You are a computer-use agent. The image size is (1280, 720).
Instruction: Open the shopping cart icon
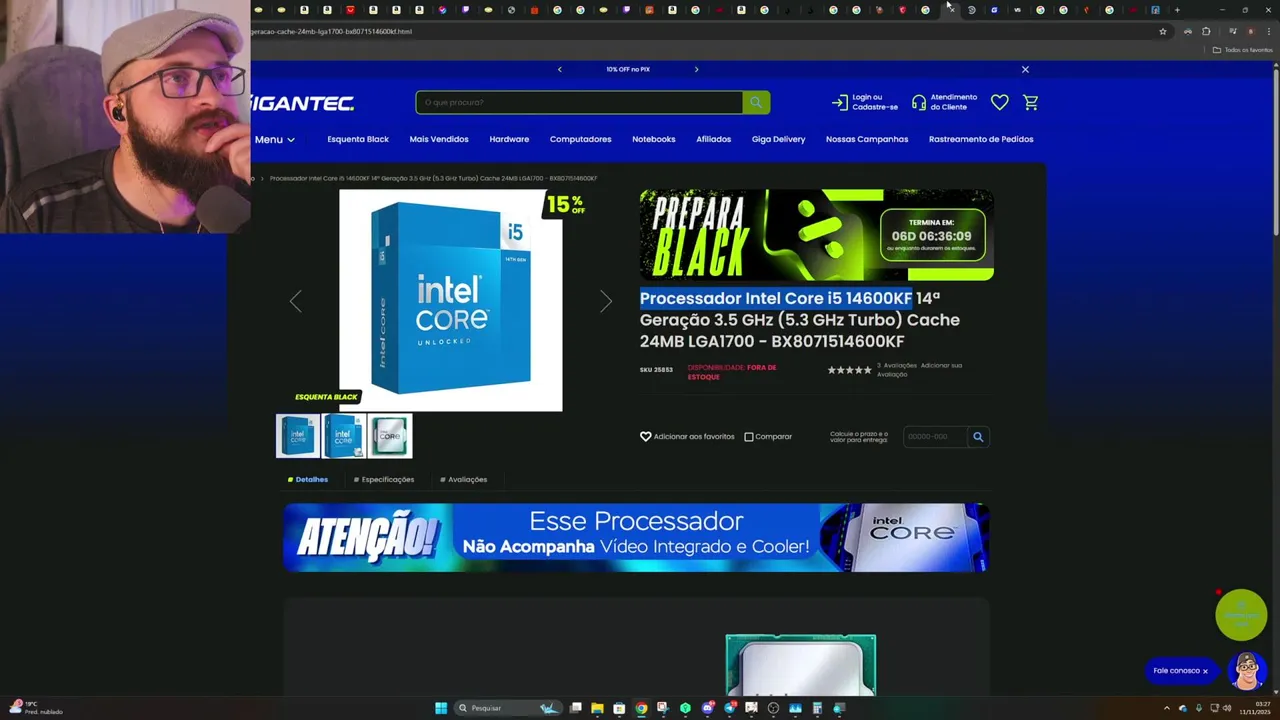point(1031,102)
